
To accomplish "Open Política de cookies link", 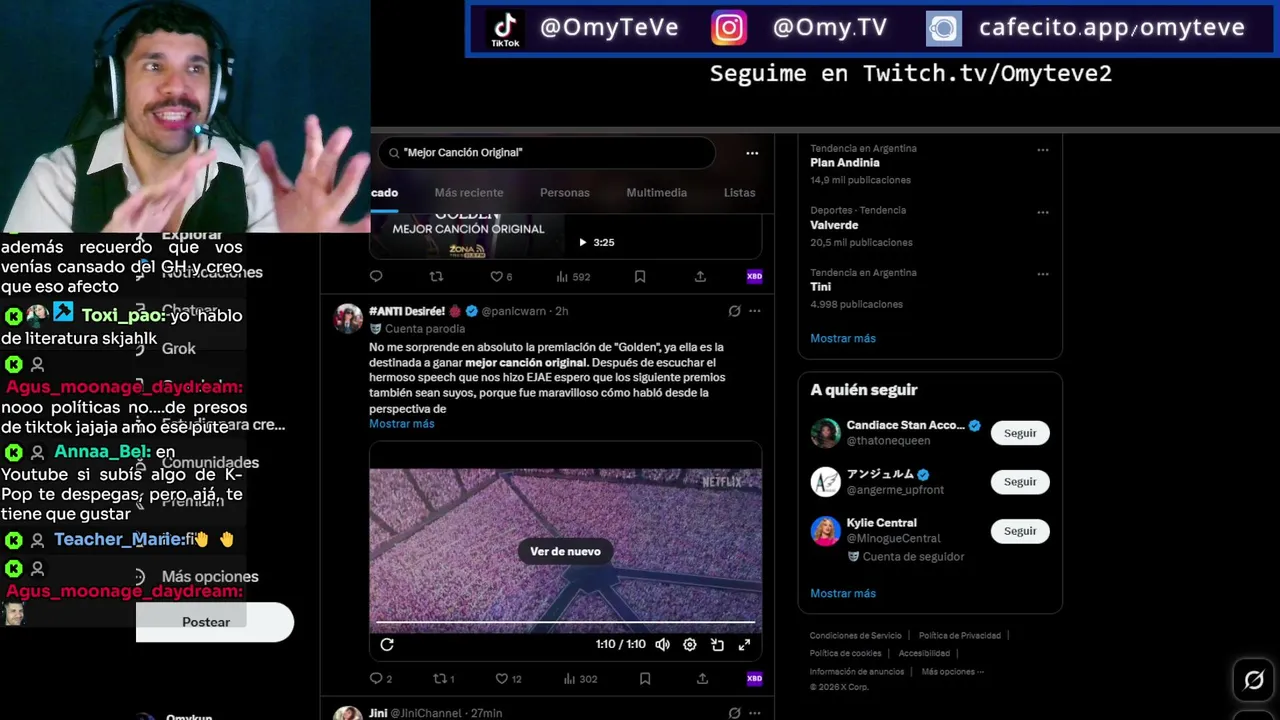I will (845, 654).
